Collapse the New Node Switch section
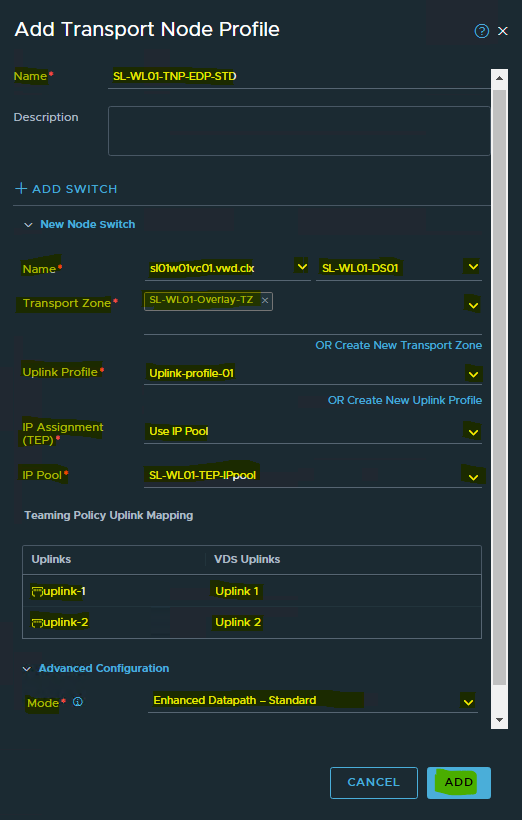This screenshot has width=522, height=820. tap(28, 225)
